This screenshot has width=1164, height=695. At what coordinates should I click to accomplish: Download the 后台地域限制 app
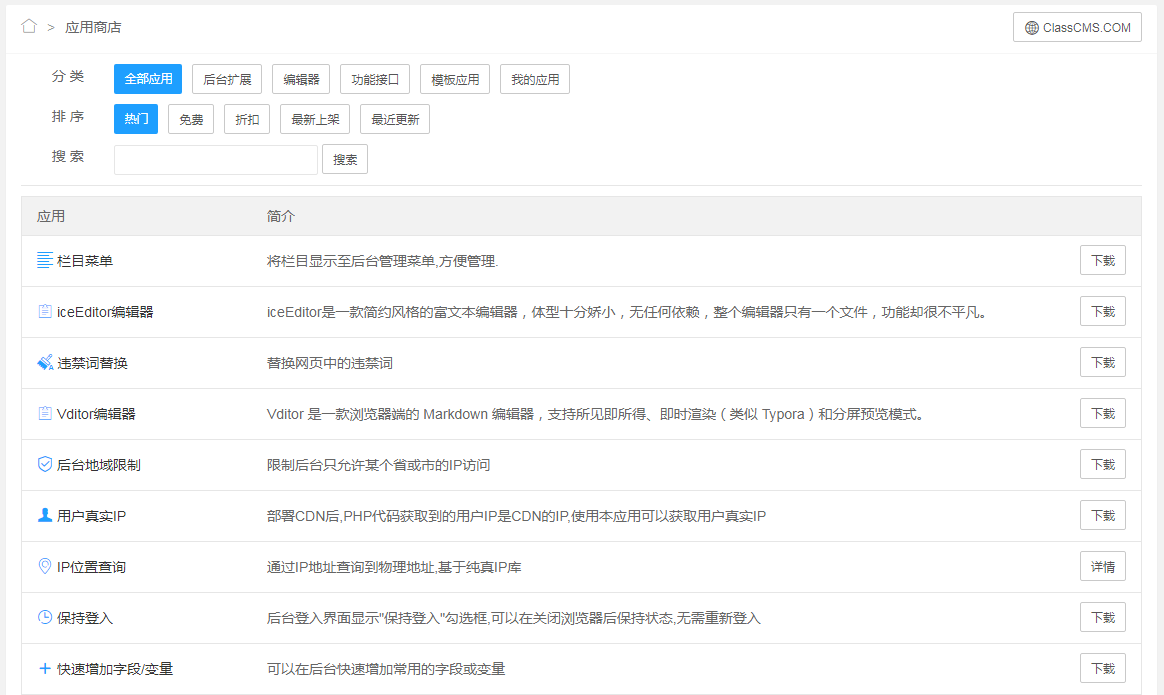point(1102,464)
